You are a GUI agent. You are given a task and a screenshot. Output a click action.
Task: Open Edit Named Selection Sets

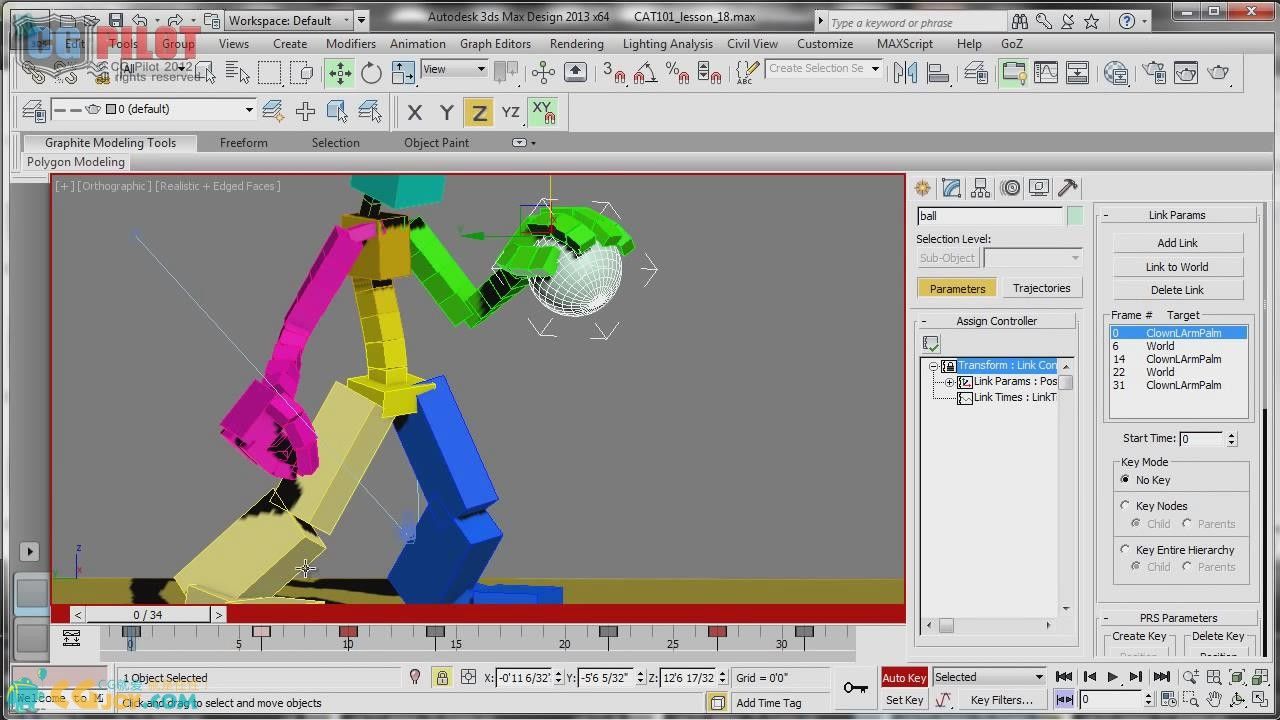coord(748,72)
